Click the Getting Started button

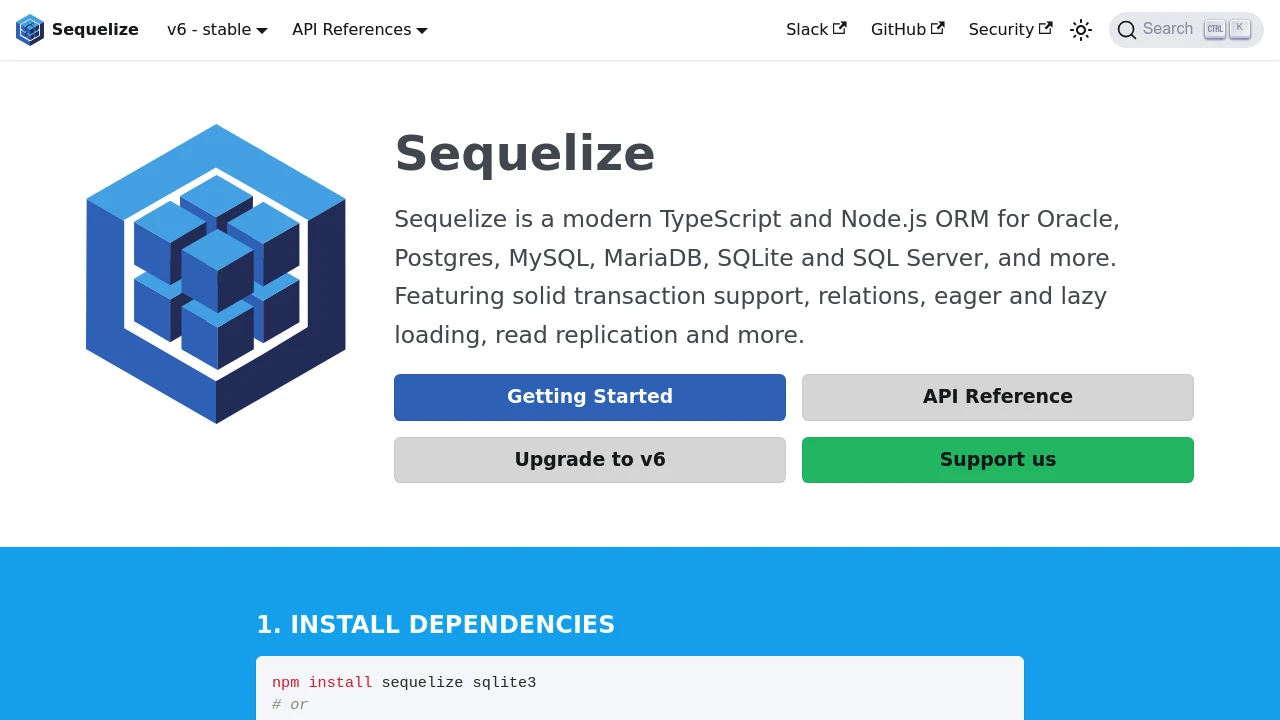(589, 397)
